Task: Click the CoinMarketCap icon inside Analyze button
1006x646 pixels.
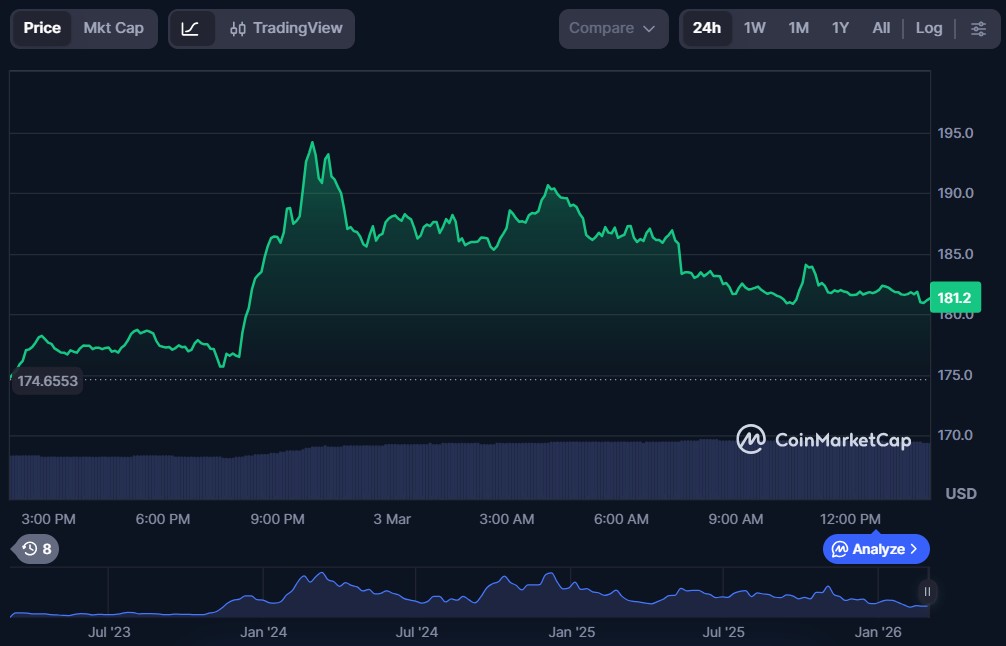Action: coord(840,549)
